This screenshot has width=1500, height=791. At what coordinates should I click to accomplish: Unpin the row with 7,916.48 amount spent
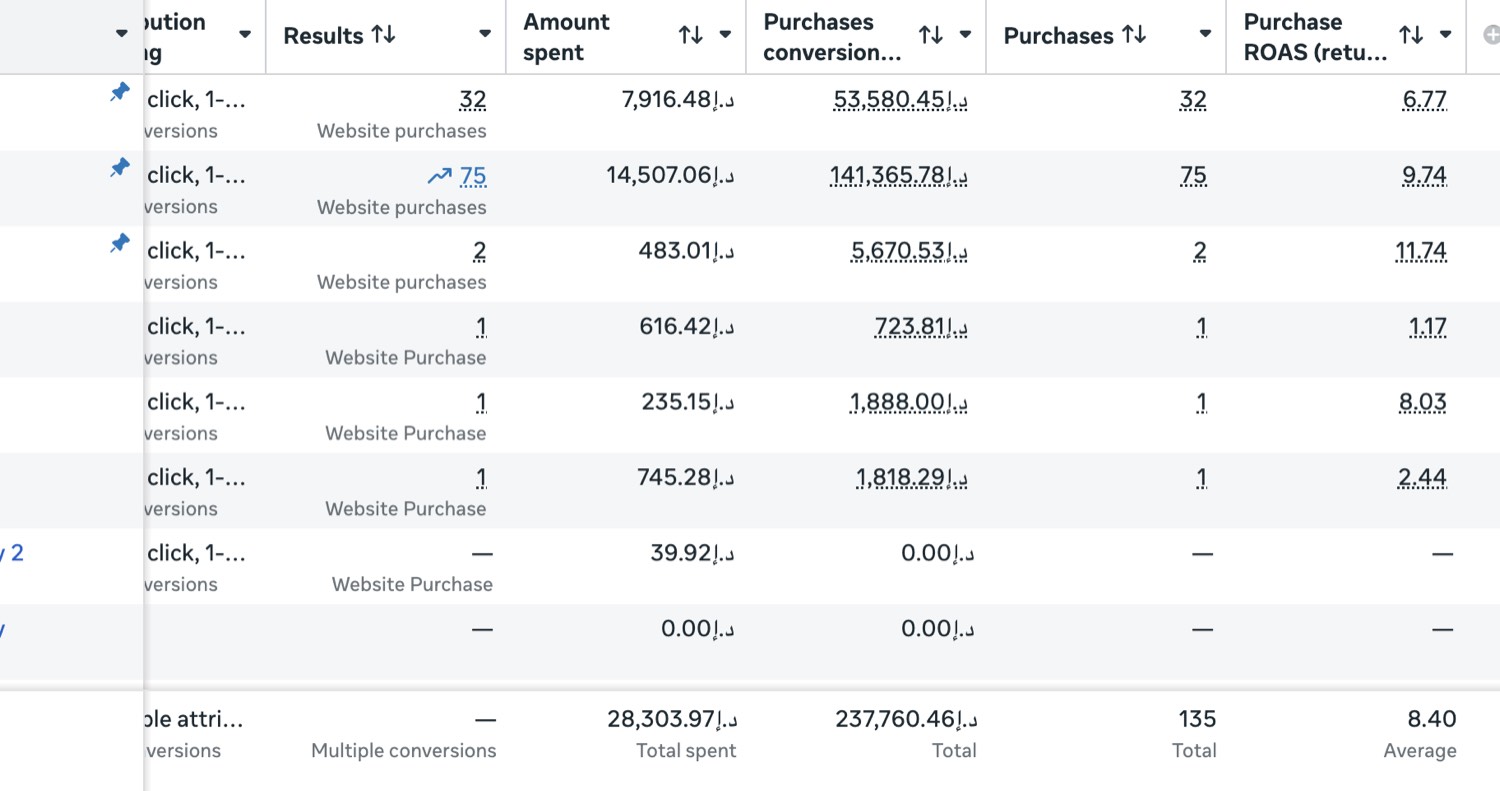pos(120,92)
